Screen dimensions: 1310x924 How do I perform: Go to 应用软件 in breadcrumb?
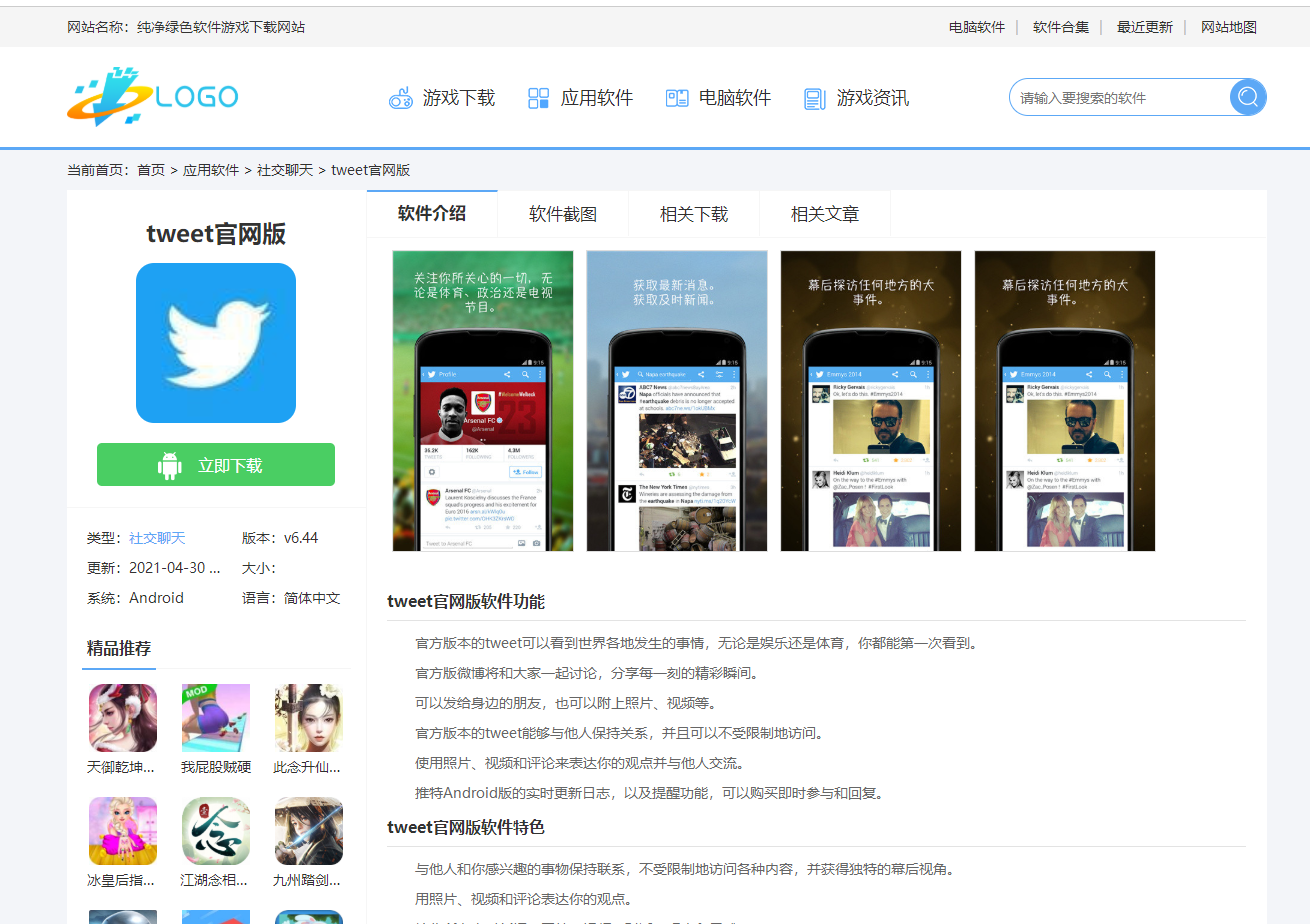pyautogui.click(x=211, y=170)
